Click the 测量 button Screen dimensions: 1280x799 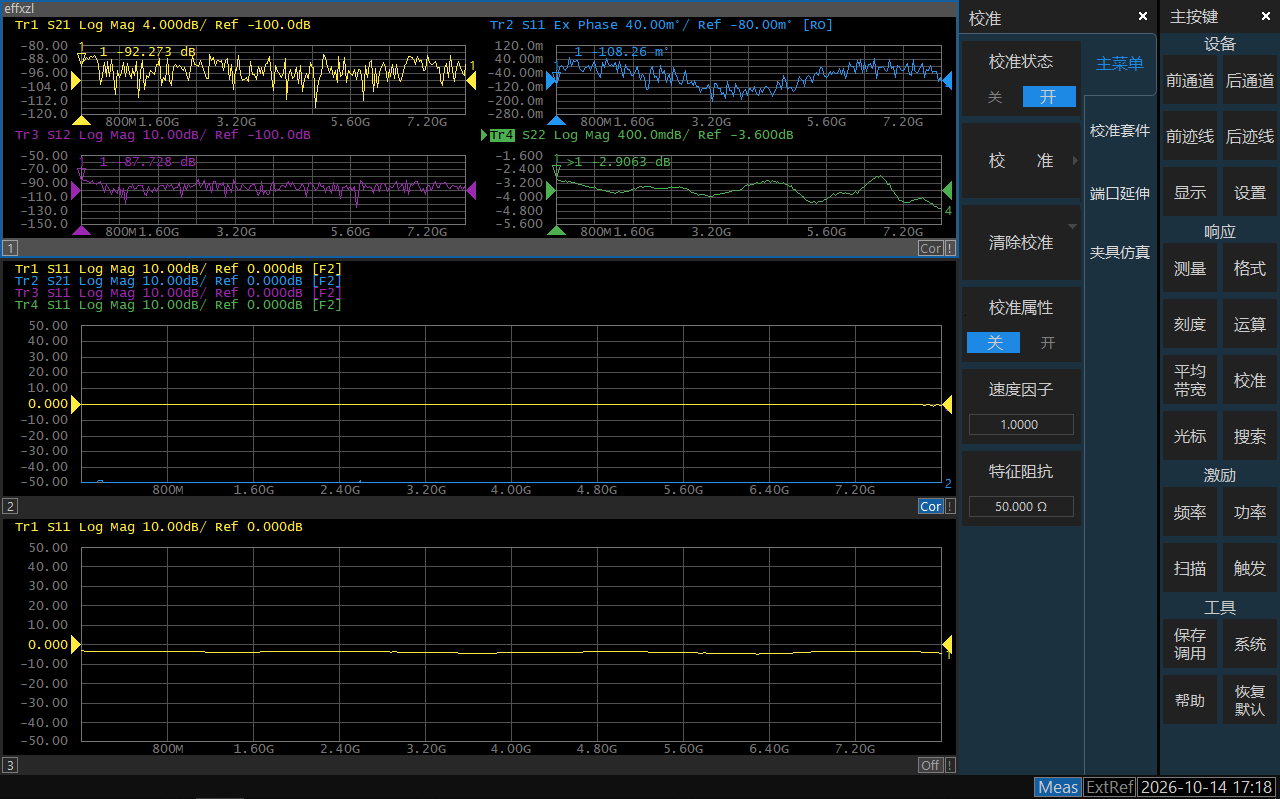[1190, 269]
